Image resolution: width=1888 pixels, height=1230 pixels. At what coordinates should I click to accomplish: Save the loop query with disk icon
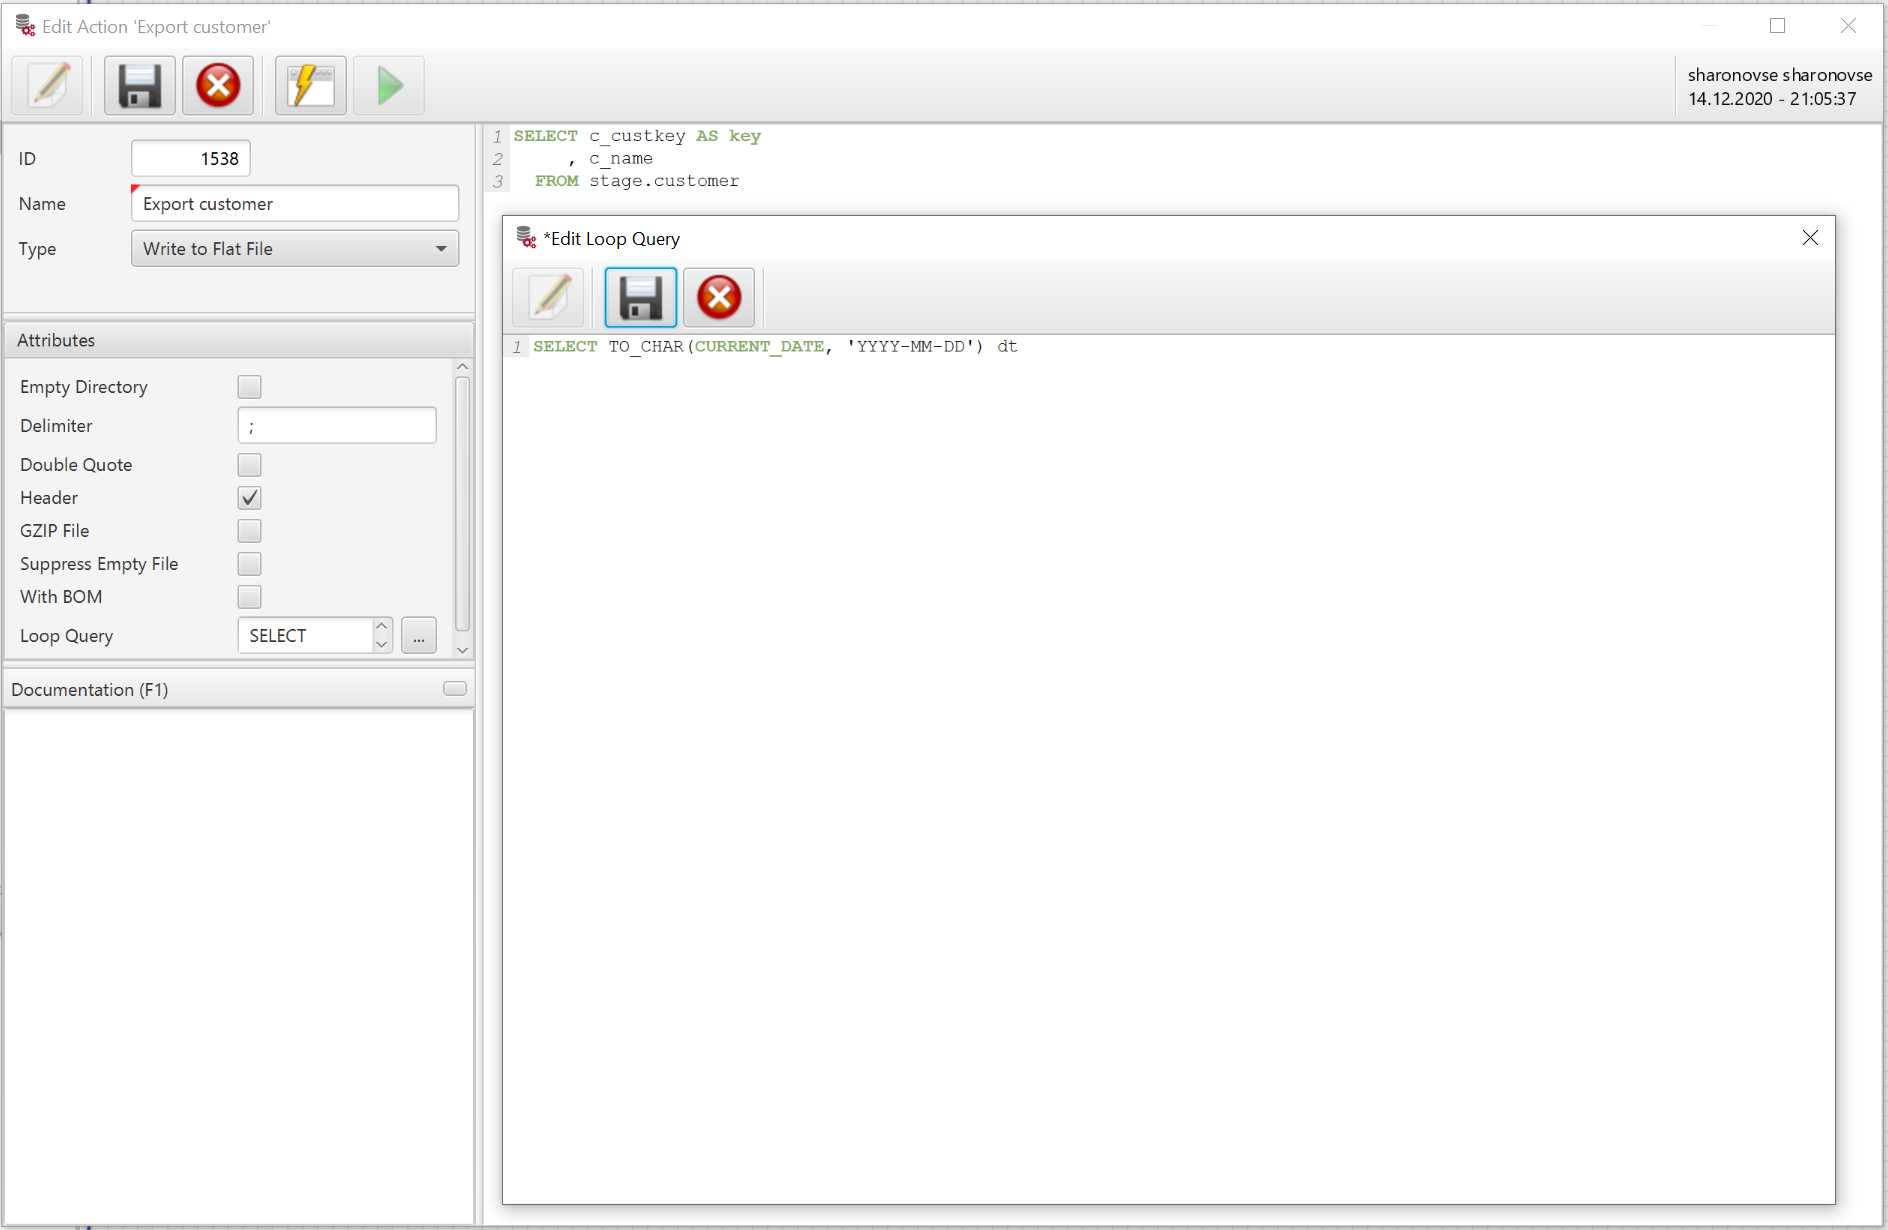(x=640, y=297)
